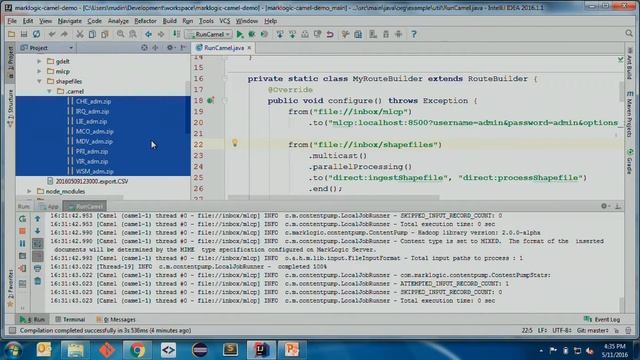
Task: Run RunCamel with the green play button
Action: (x=240, y=34)
